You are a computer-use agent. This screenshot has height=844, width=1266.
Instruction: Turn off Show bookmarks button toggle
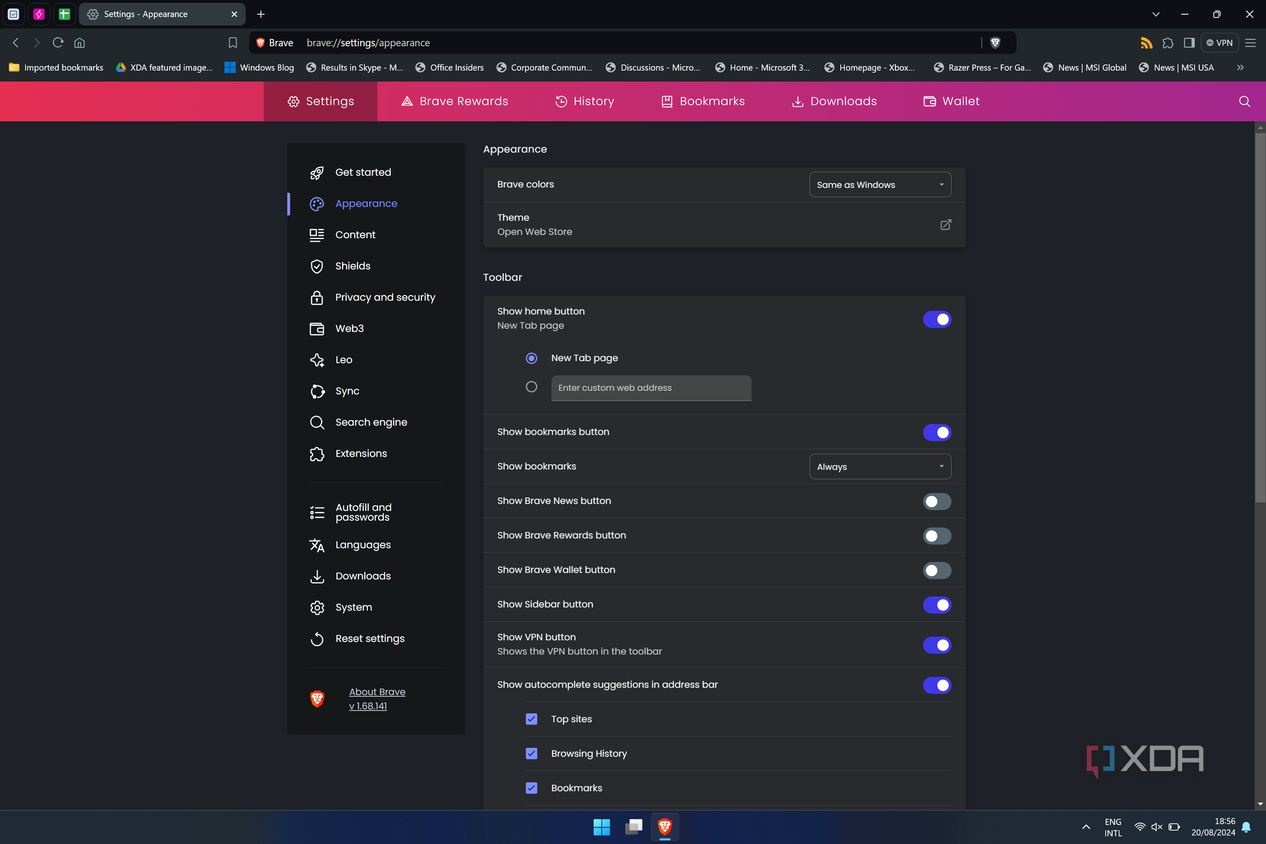pos(937,432)
